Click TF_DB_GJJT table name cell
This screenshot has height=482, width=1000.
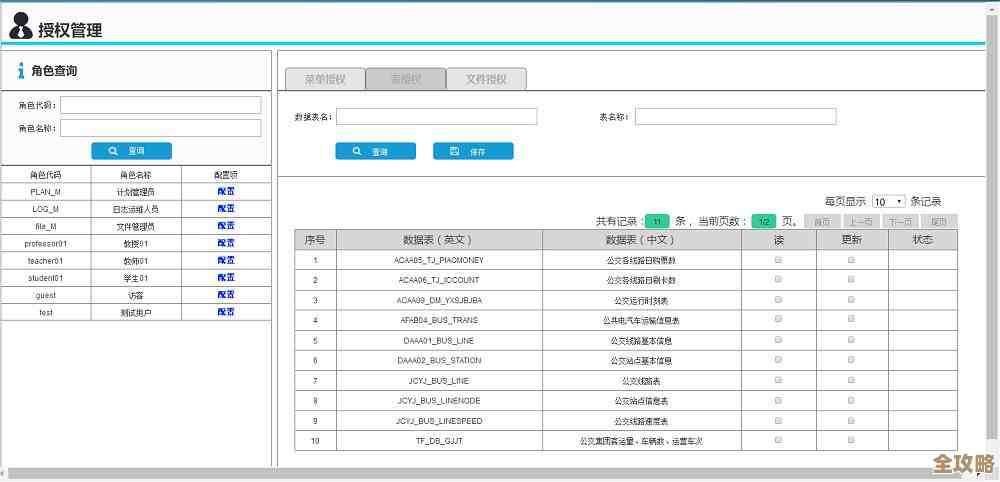click(x=439, y=441)
